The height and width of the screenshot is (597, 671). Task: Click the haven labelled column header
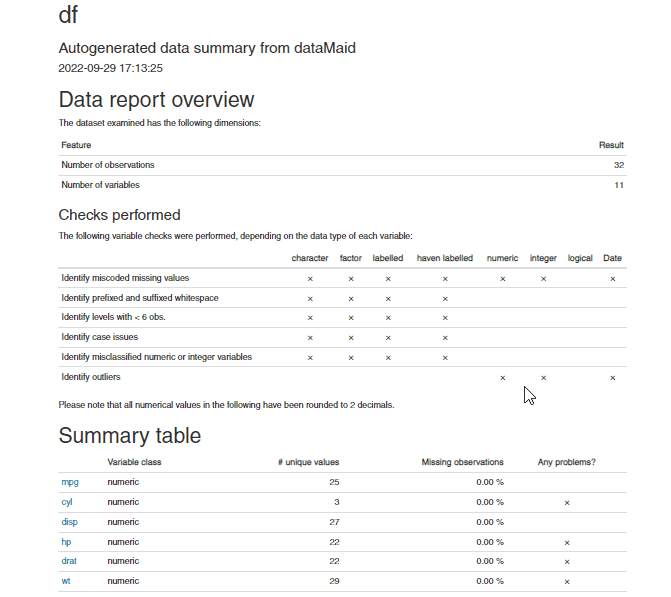click(445, 258)
